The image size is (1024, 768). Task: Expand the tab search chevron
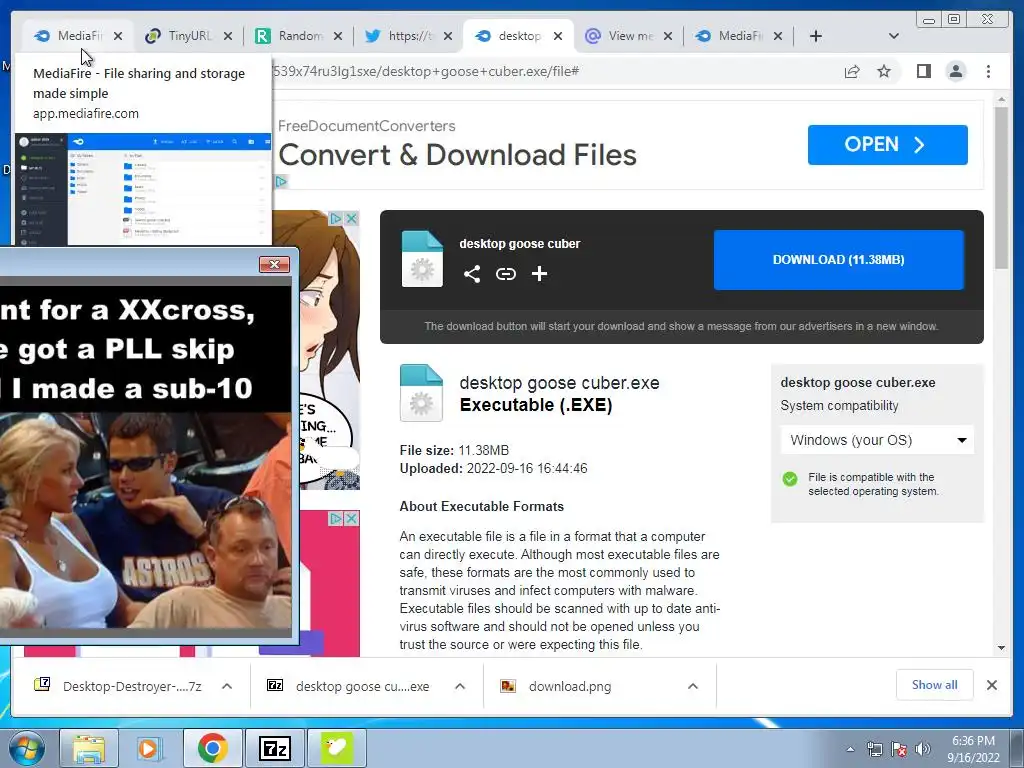894,37
